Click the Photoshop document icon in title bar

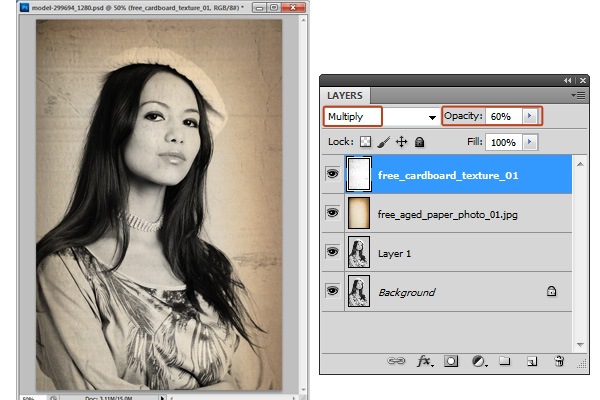point(24,7)
